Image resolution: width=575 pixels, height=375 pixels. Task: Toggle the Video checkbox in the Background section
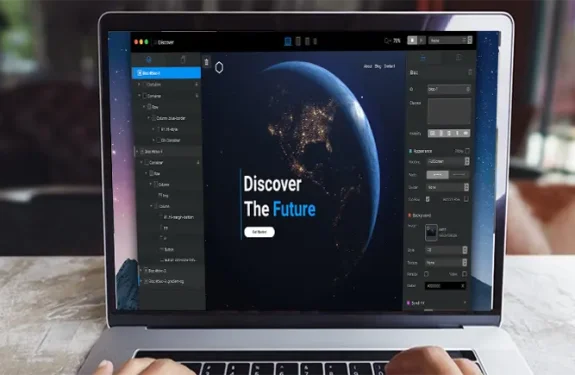point(464,273)
